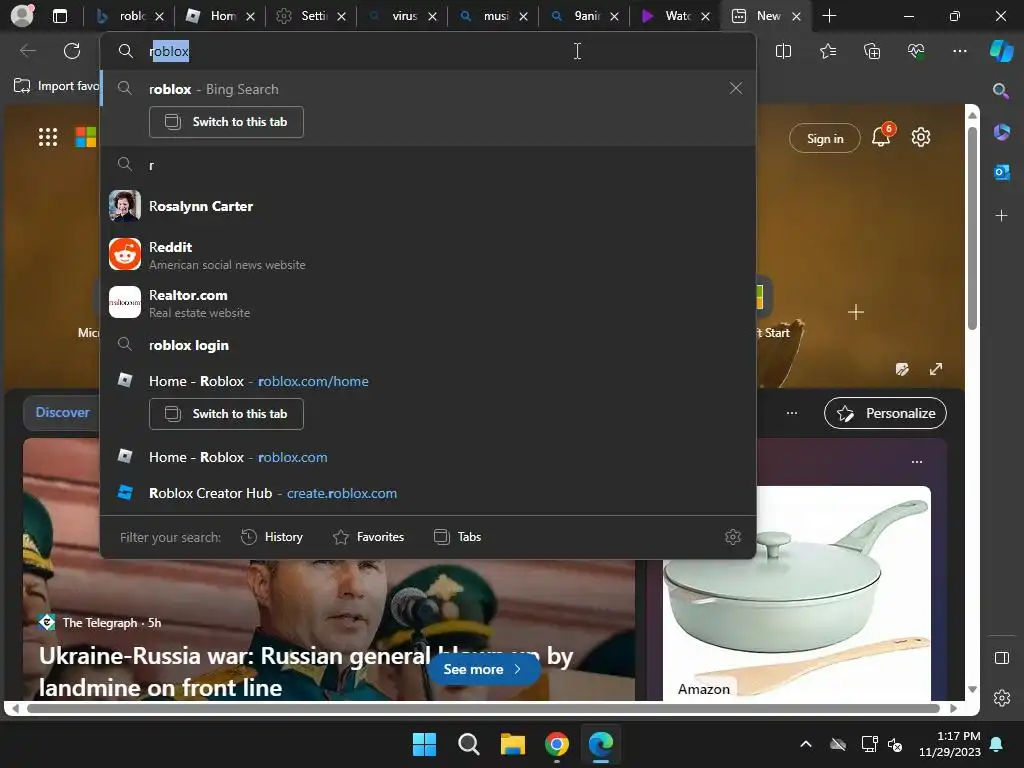Open the feed options ellipsis beside Personalize
Image resolution: width=1024 pixels, height=768 pixels.
(792, 413)
